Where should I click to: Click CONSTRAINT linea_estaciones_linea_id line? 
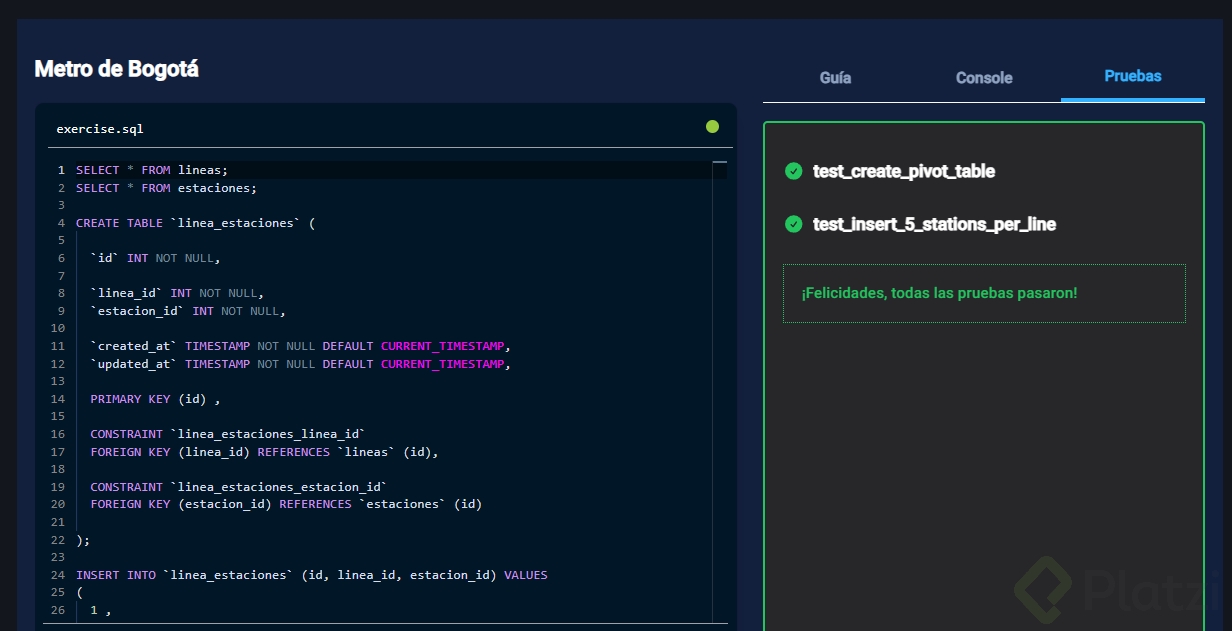pyautogui.click(x=228, y=434)
